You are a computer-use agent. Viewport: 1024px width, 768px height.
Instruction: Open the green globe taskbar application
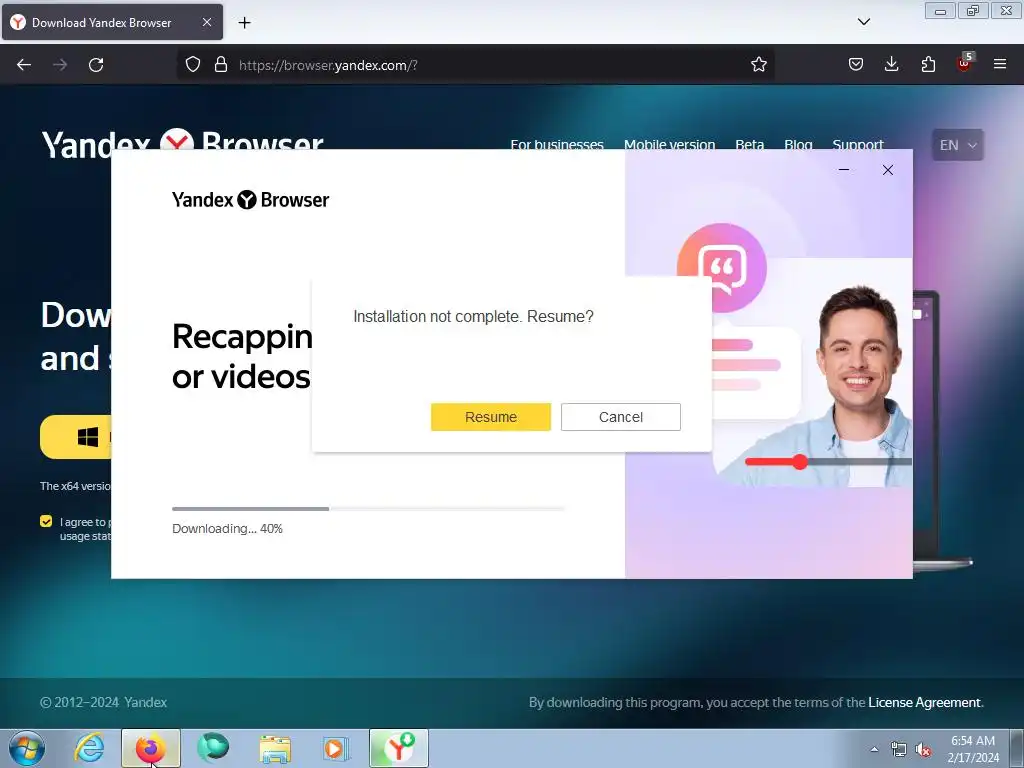(213, 748)
